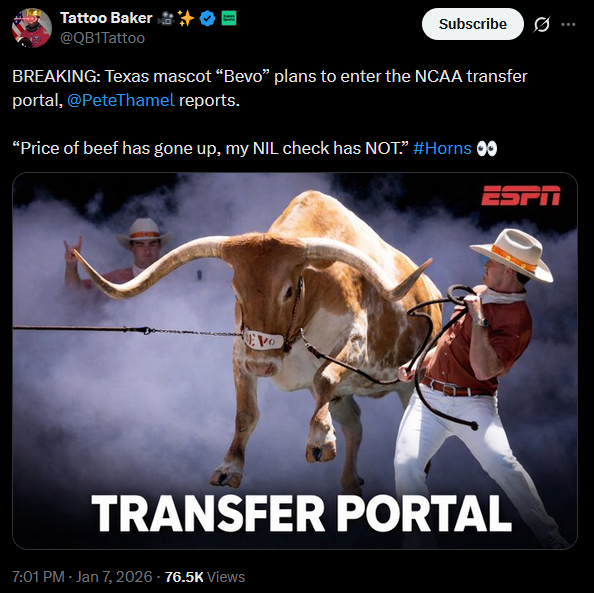Subscribe to Tattoo Baker
The height and width of the screenshot is (593, 594).
(472, 24)
